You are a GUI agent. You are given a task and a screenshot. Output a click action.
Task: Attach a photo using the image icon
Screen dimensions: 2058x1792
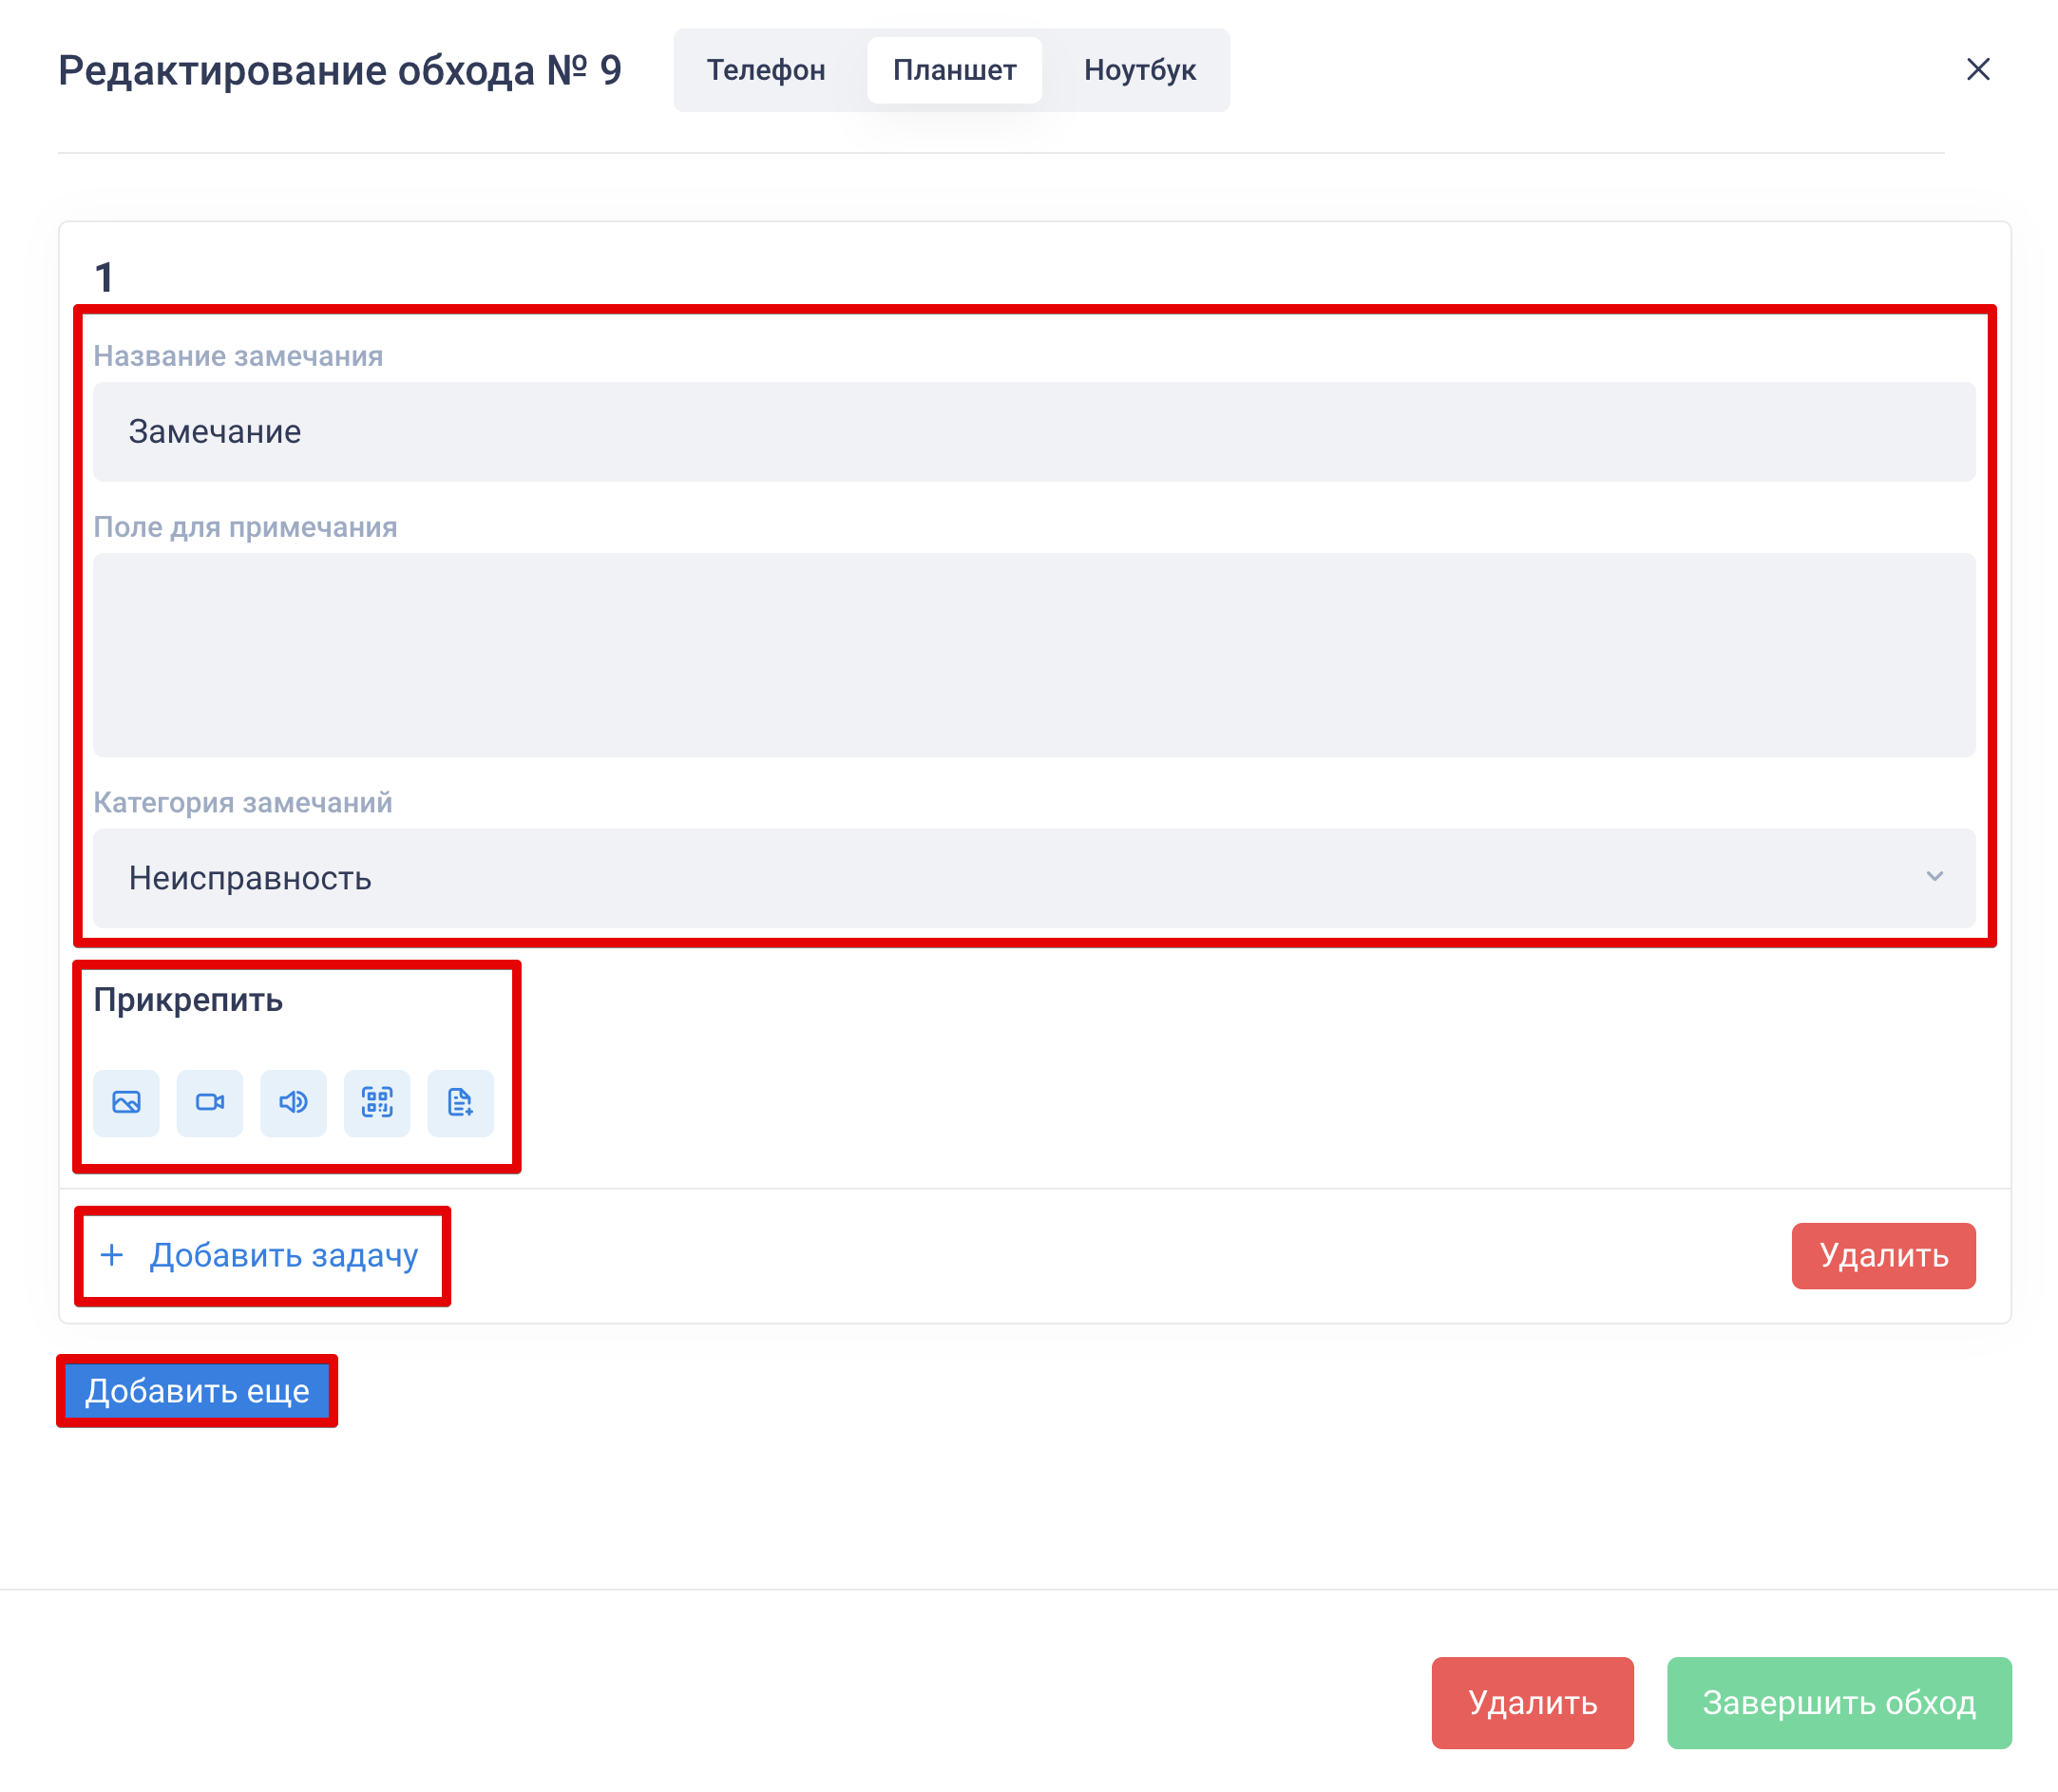point(126,1102)
